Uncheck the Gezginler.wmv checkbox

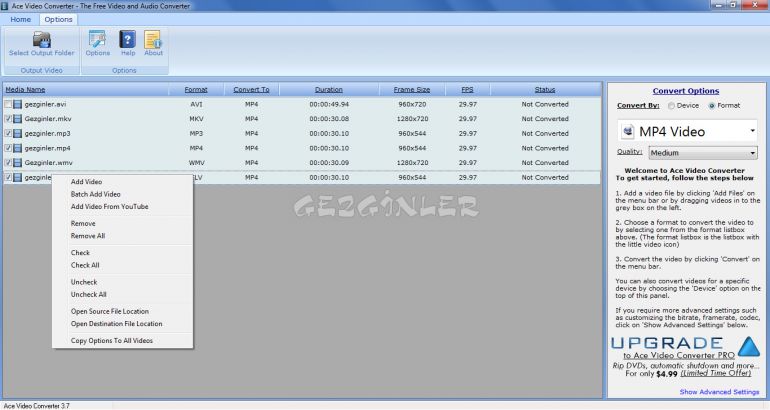tap(8, 163)
